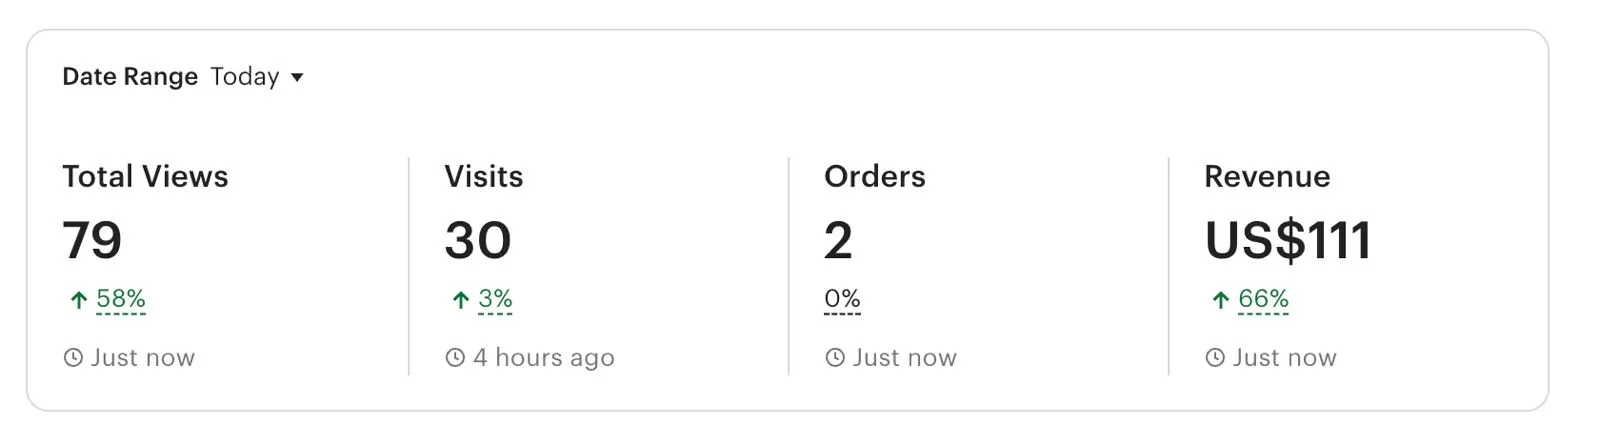The height and width of the screenshot is (446, 1600).
Task: Click the green up arrow under Total Views
Action: click(x=78, y=300)
